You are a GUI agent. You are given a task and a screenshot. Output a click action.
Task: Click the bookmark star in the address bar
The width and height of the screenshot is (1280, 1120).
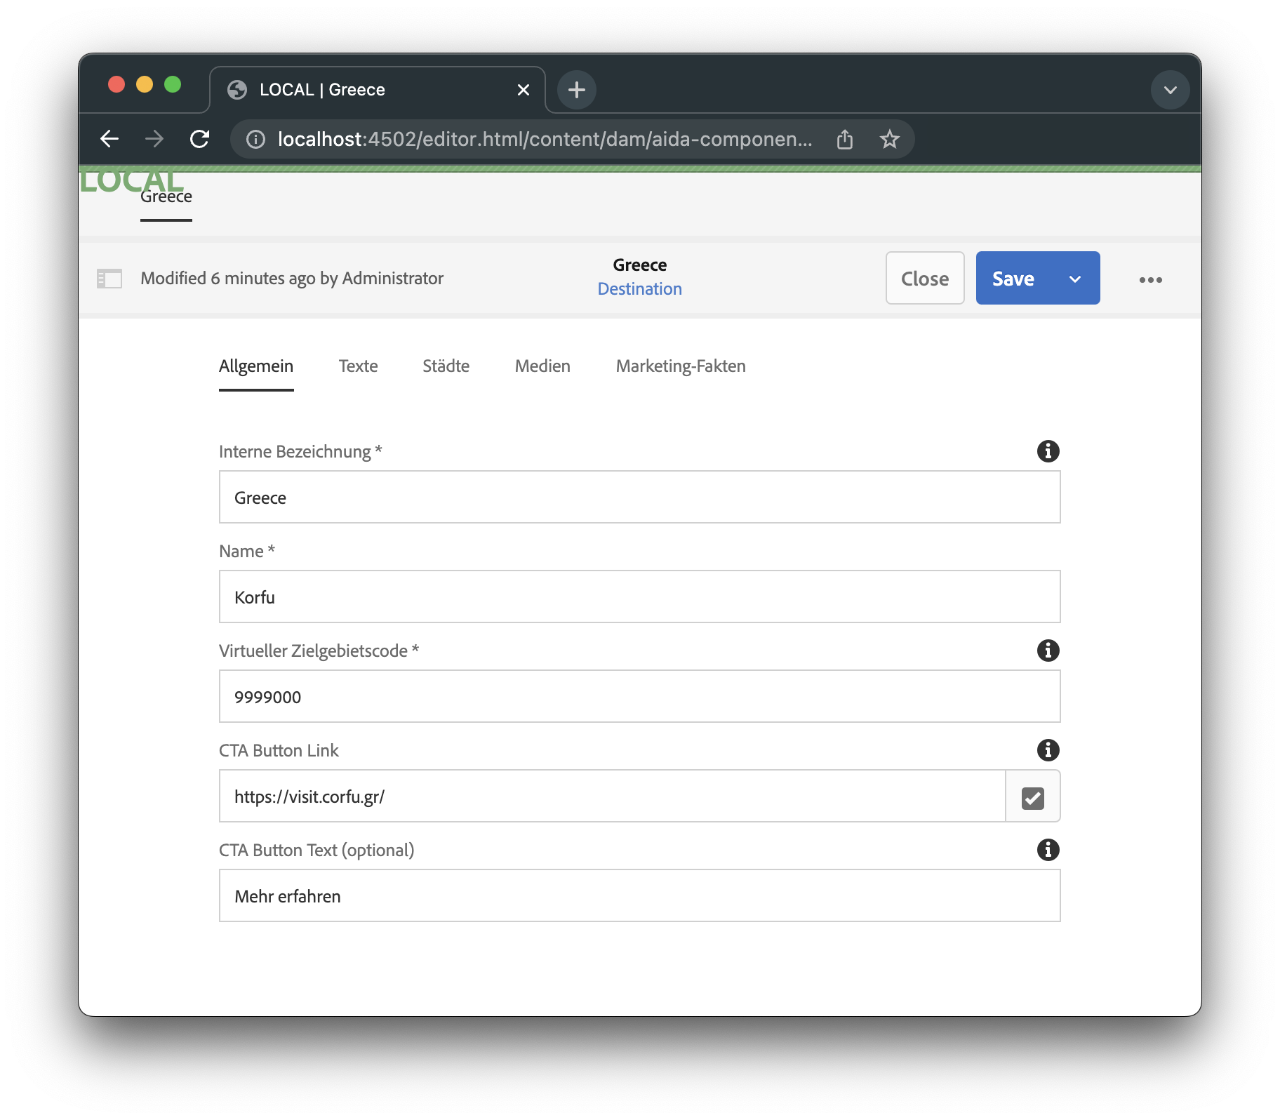pyautogui.click(x=889, y=139)
